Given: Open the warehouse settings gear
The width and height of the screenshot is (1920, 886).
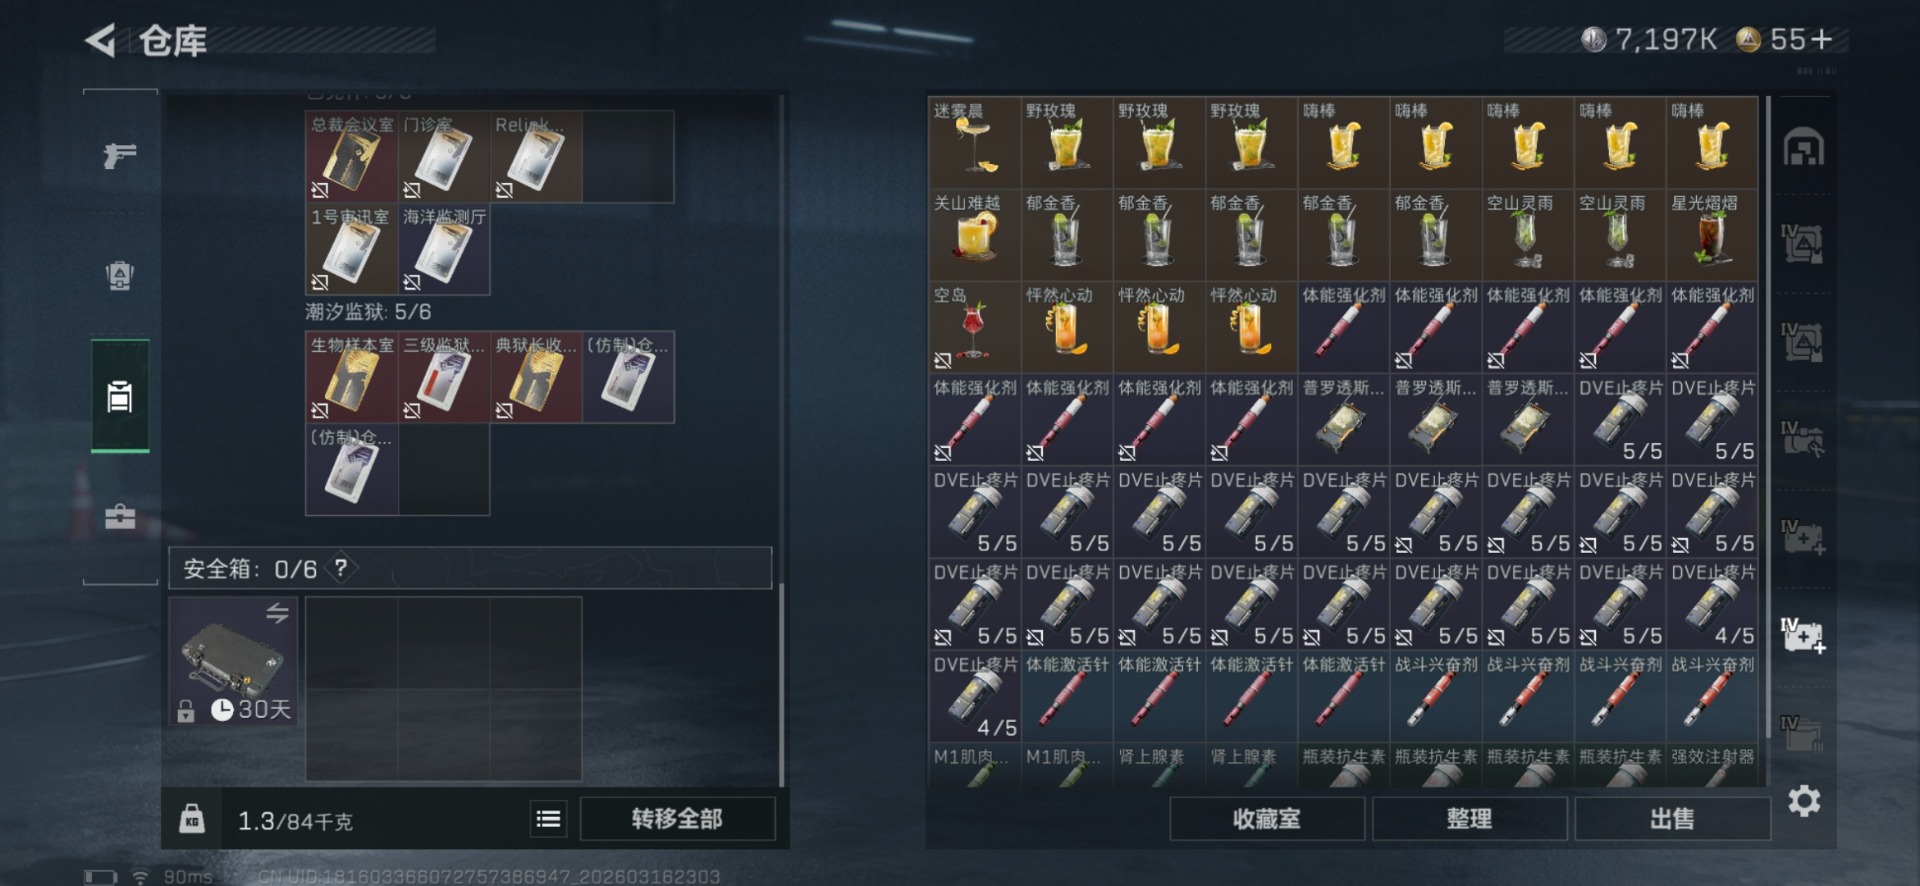Looking at the screenshot, I should tap(1804, 801).
